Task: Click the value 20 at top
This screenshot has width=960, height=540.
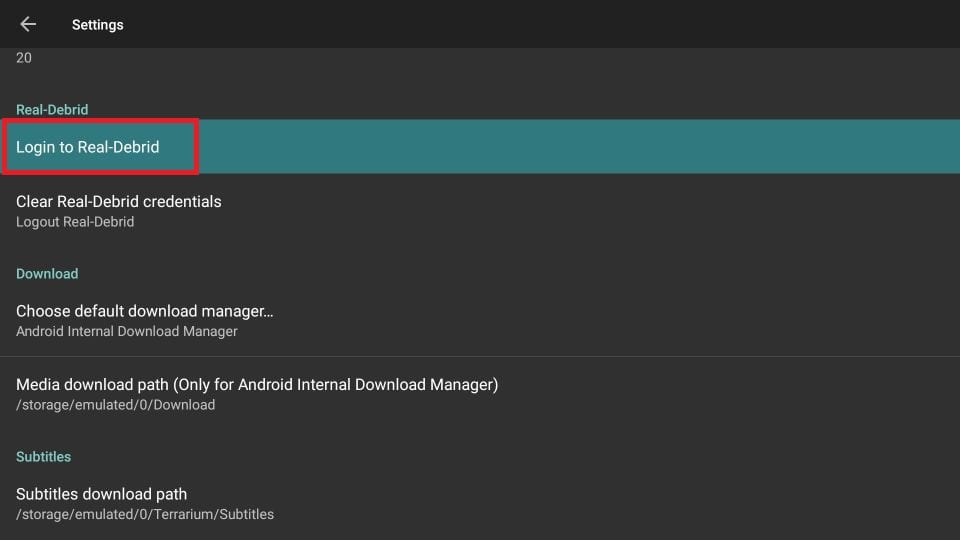Action: coord(24,58)
